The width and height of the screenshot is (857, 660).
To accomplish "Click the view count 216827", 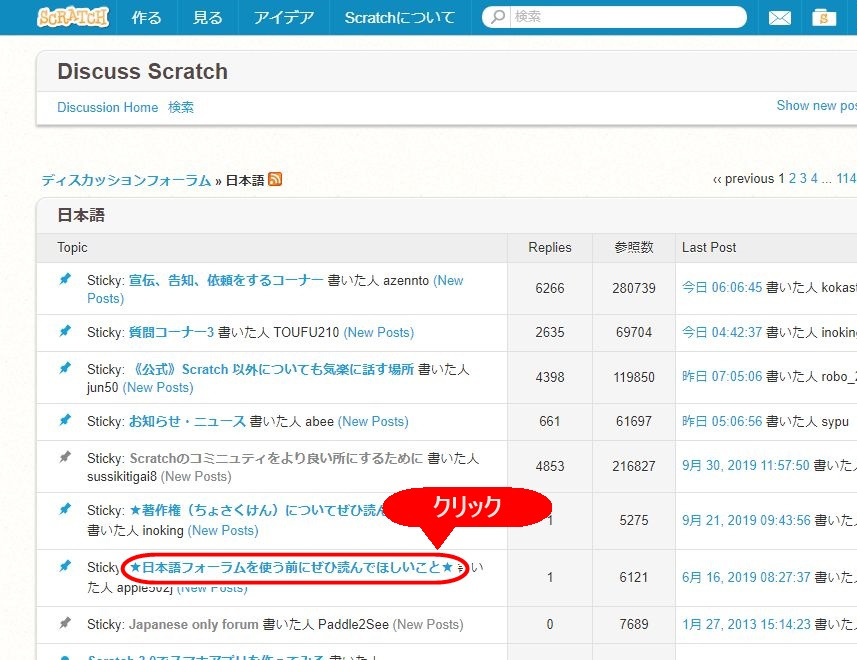I will [634, 466].
